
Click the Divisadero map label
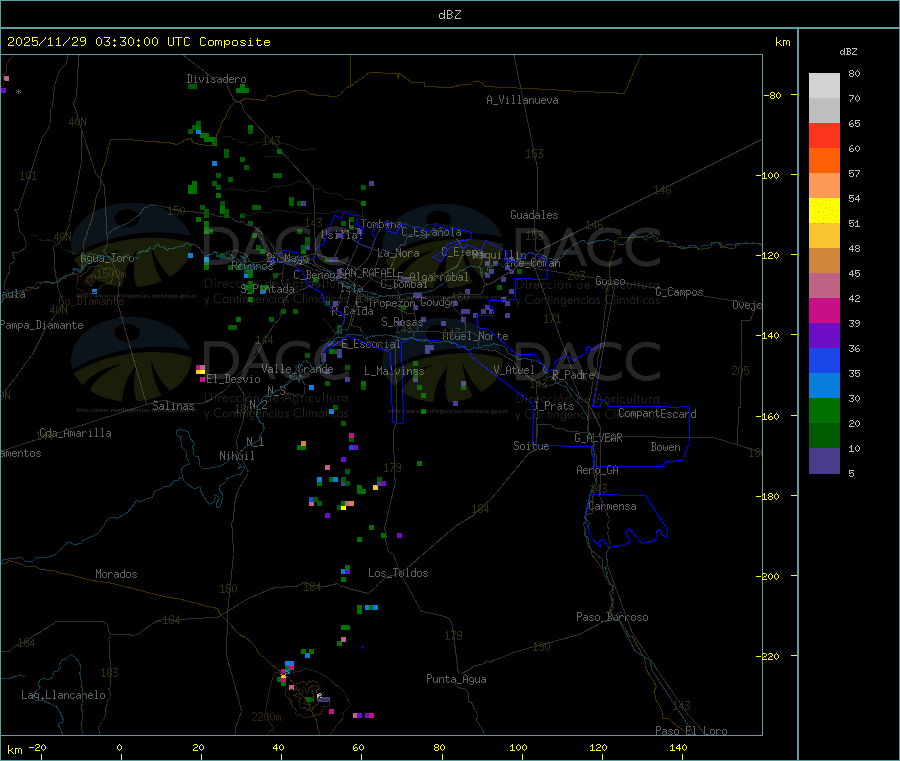tap(216, 79)
